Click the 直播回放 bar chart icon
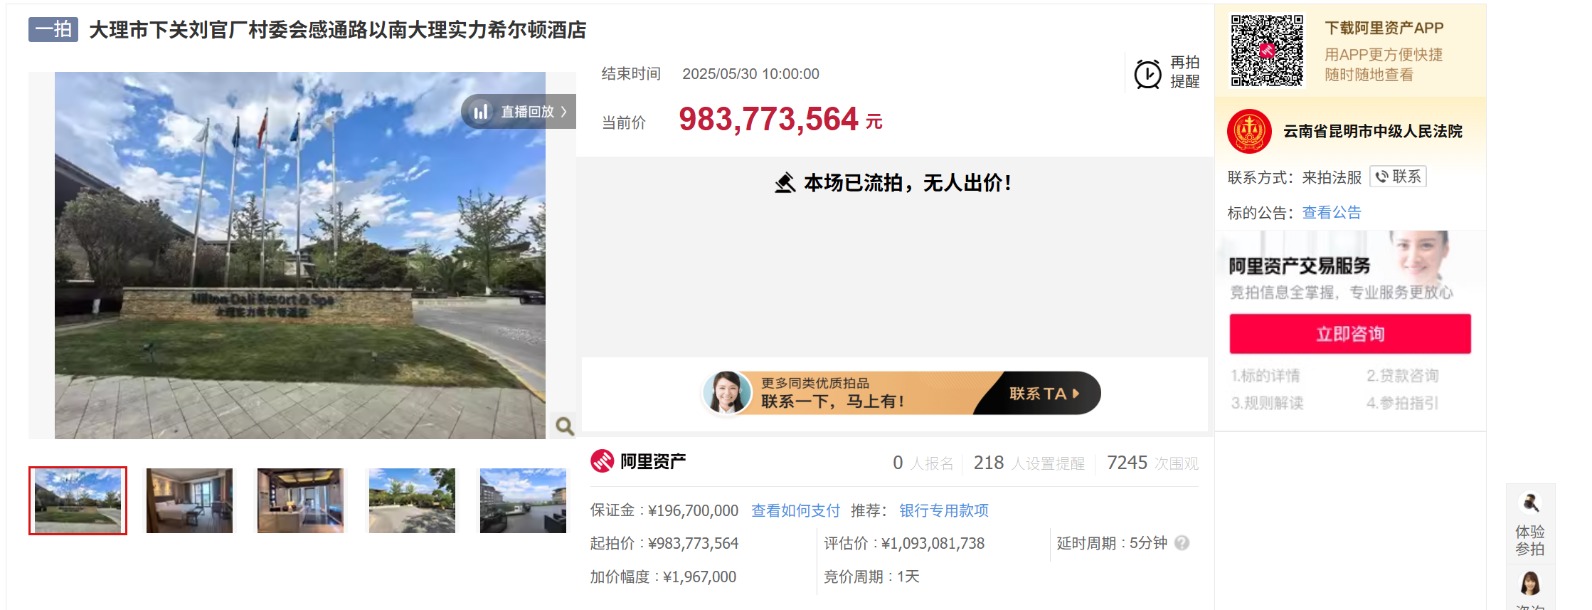The width and height of the screenshot is (1592, 610). 481,112
